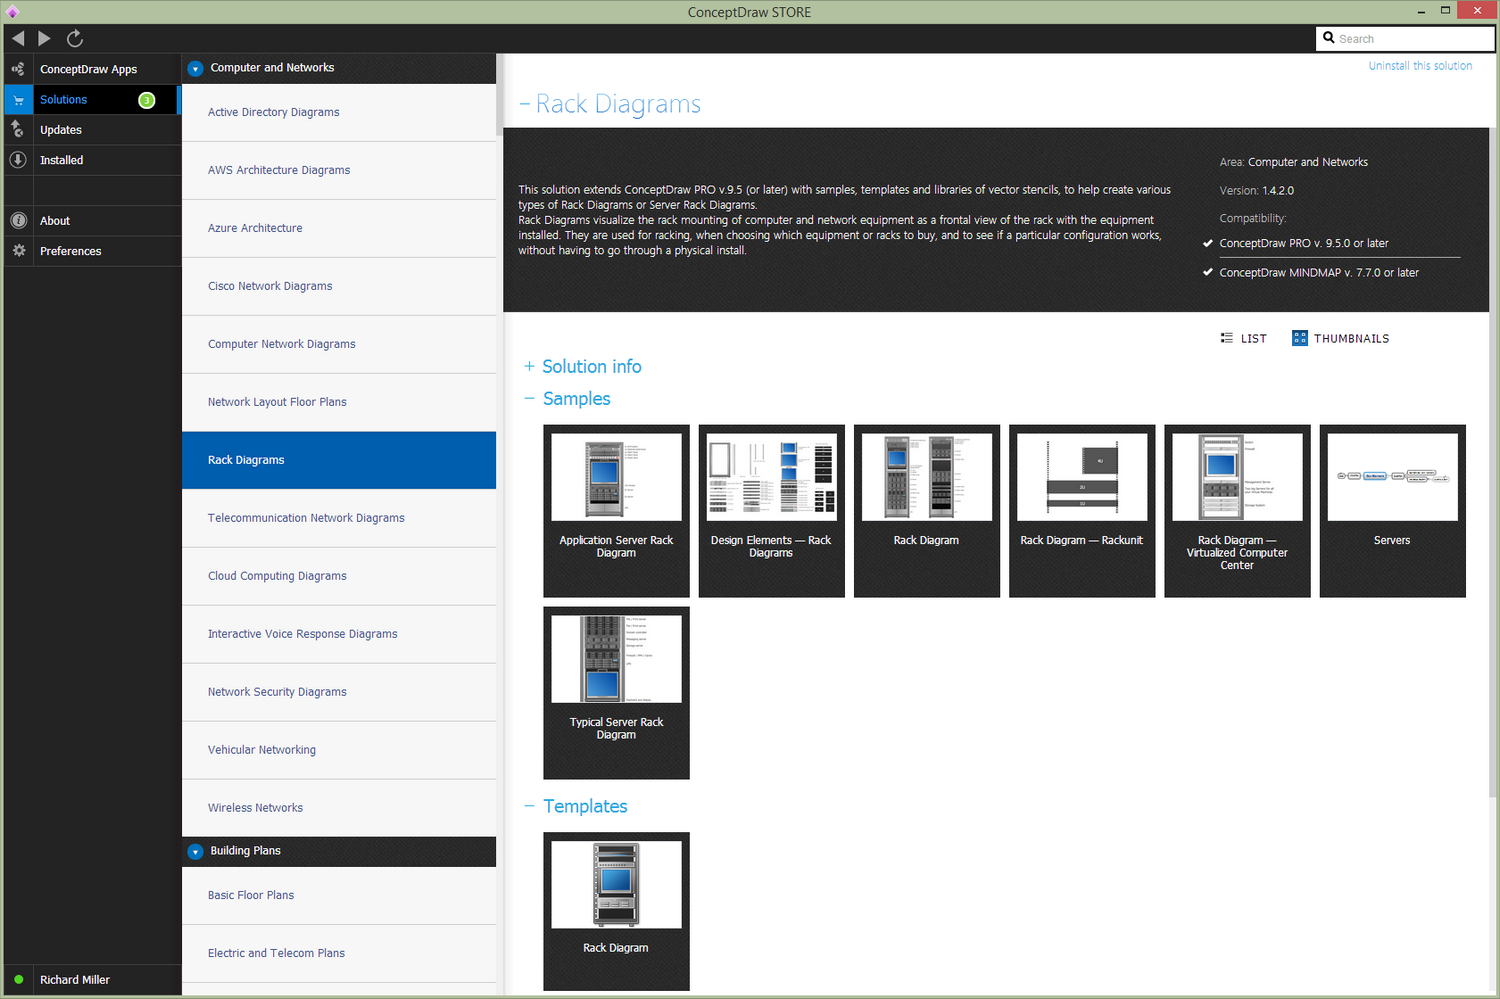
Task: Click the About info icon
Action: coord(18,221)
